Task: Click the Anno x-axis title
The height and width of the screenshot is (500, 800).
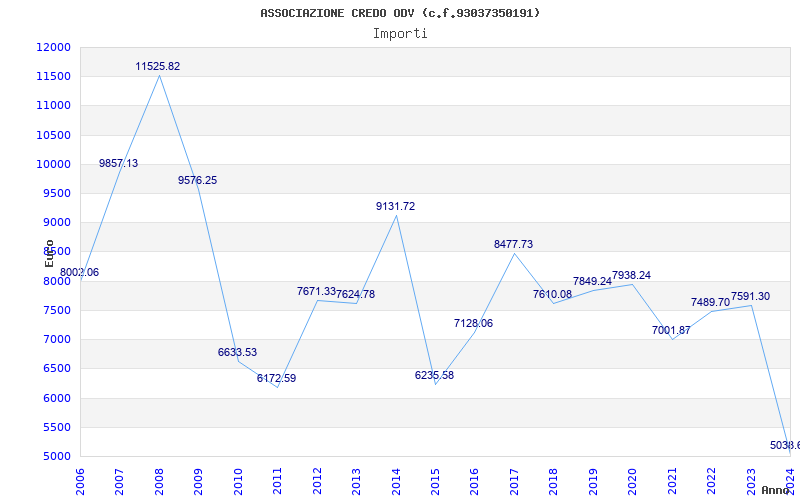Action: (776, 490)
